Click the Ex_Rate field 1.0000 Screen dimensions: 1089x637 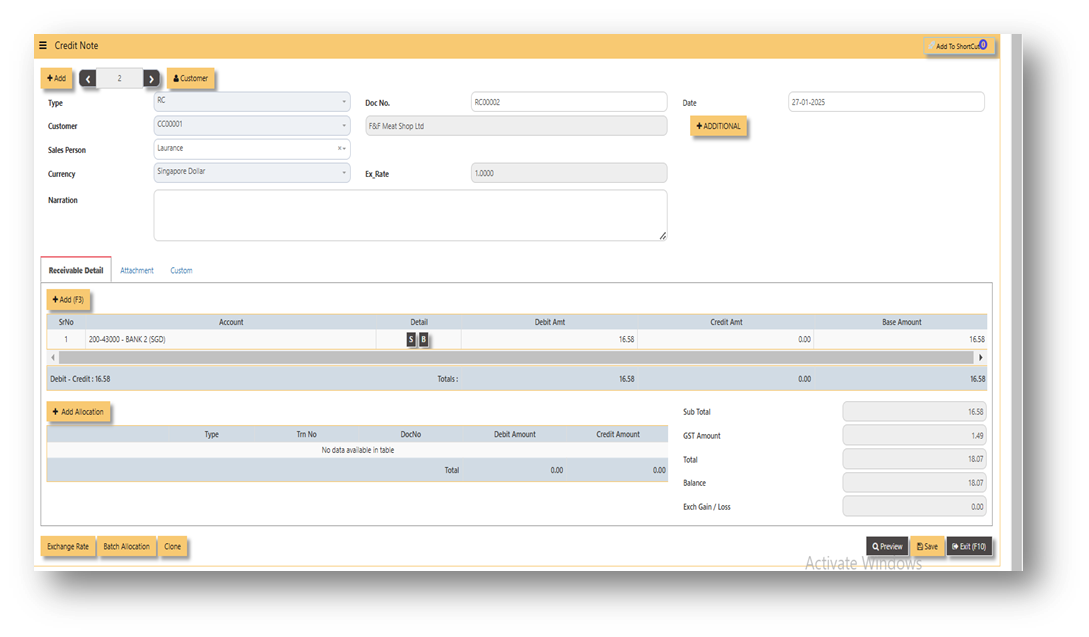tap(569, 173)
